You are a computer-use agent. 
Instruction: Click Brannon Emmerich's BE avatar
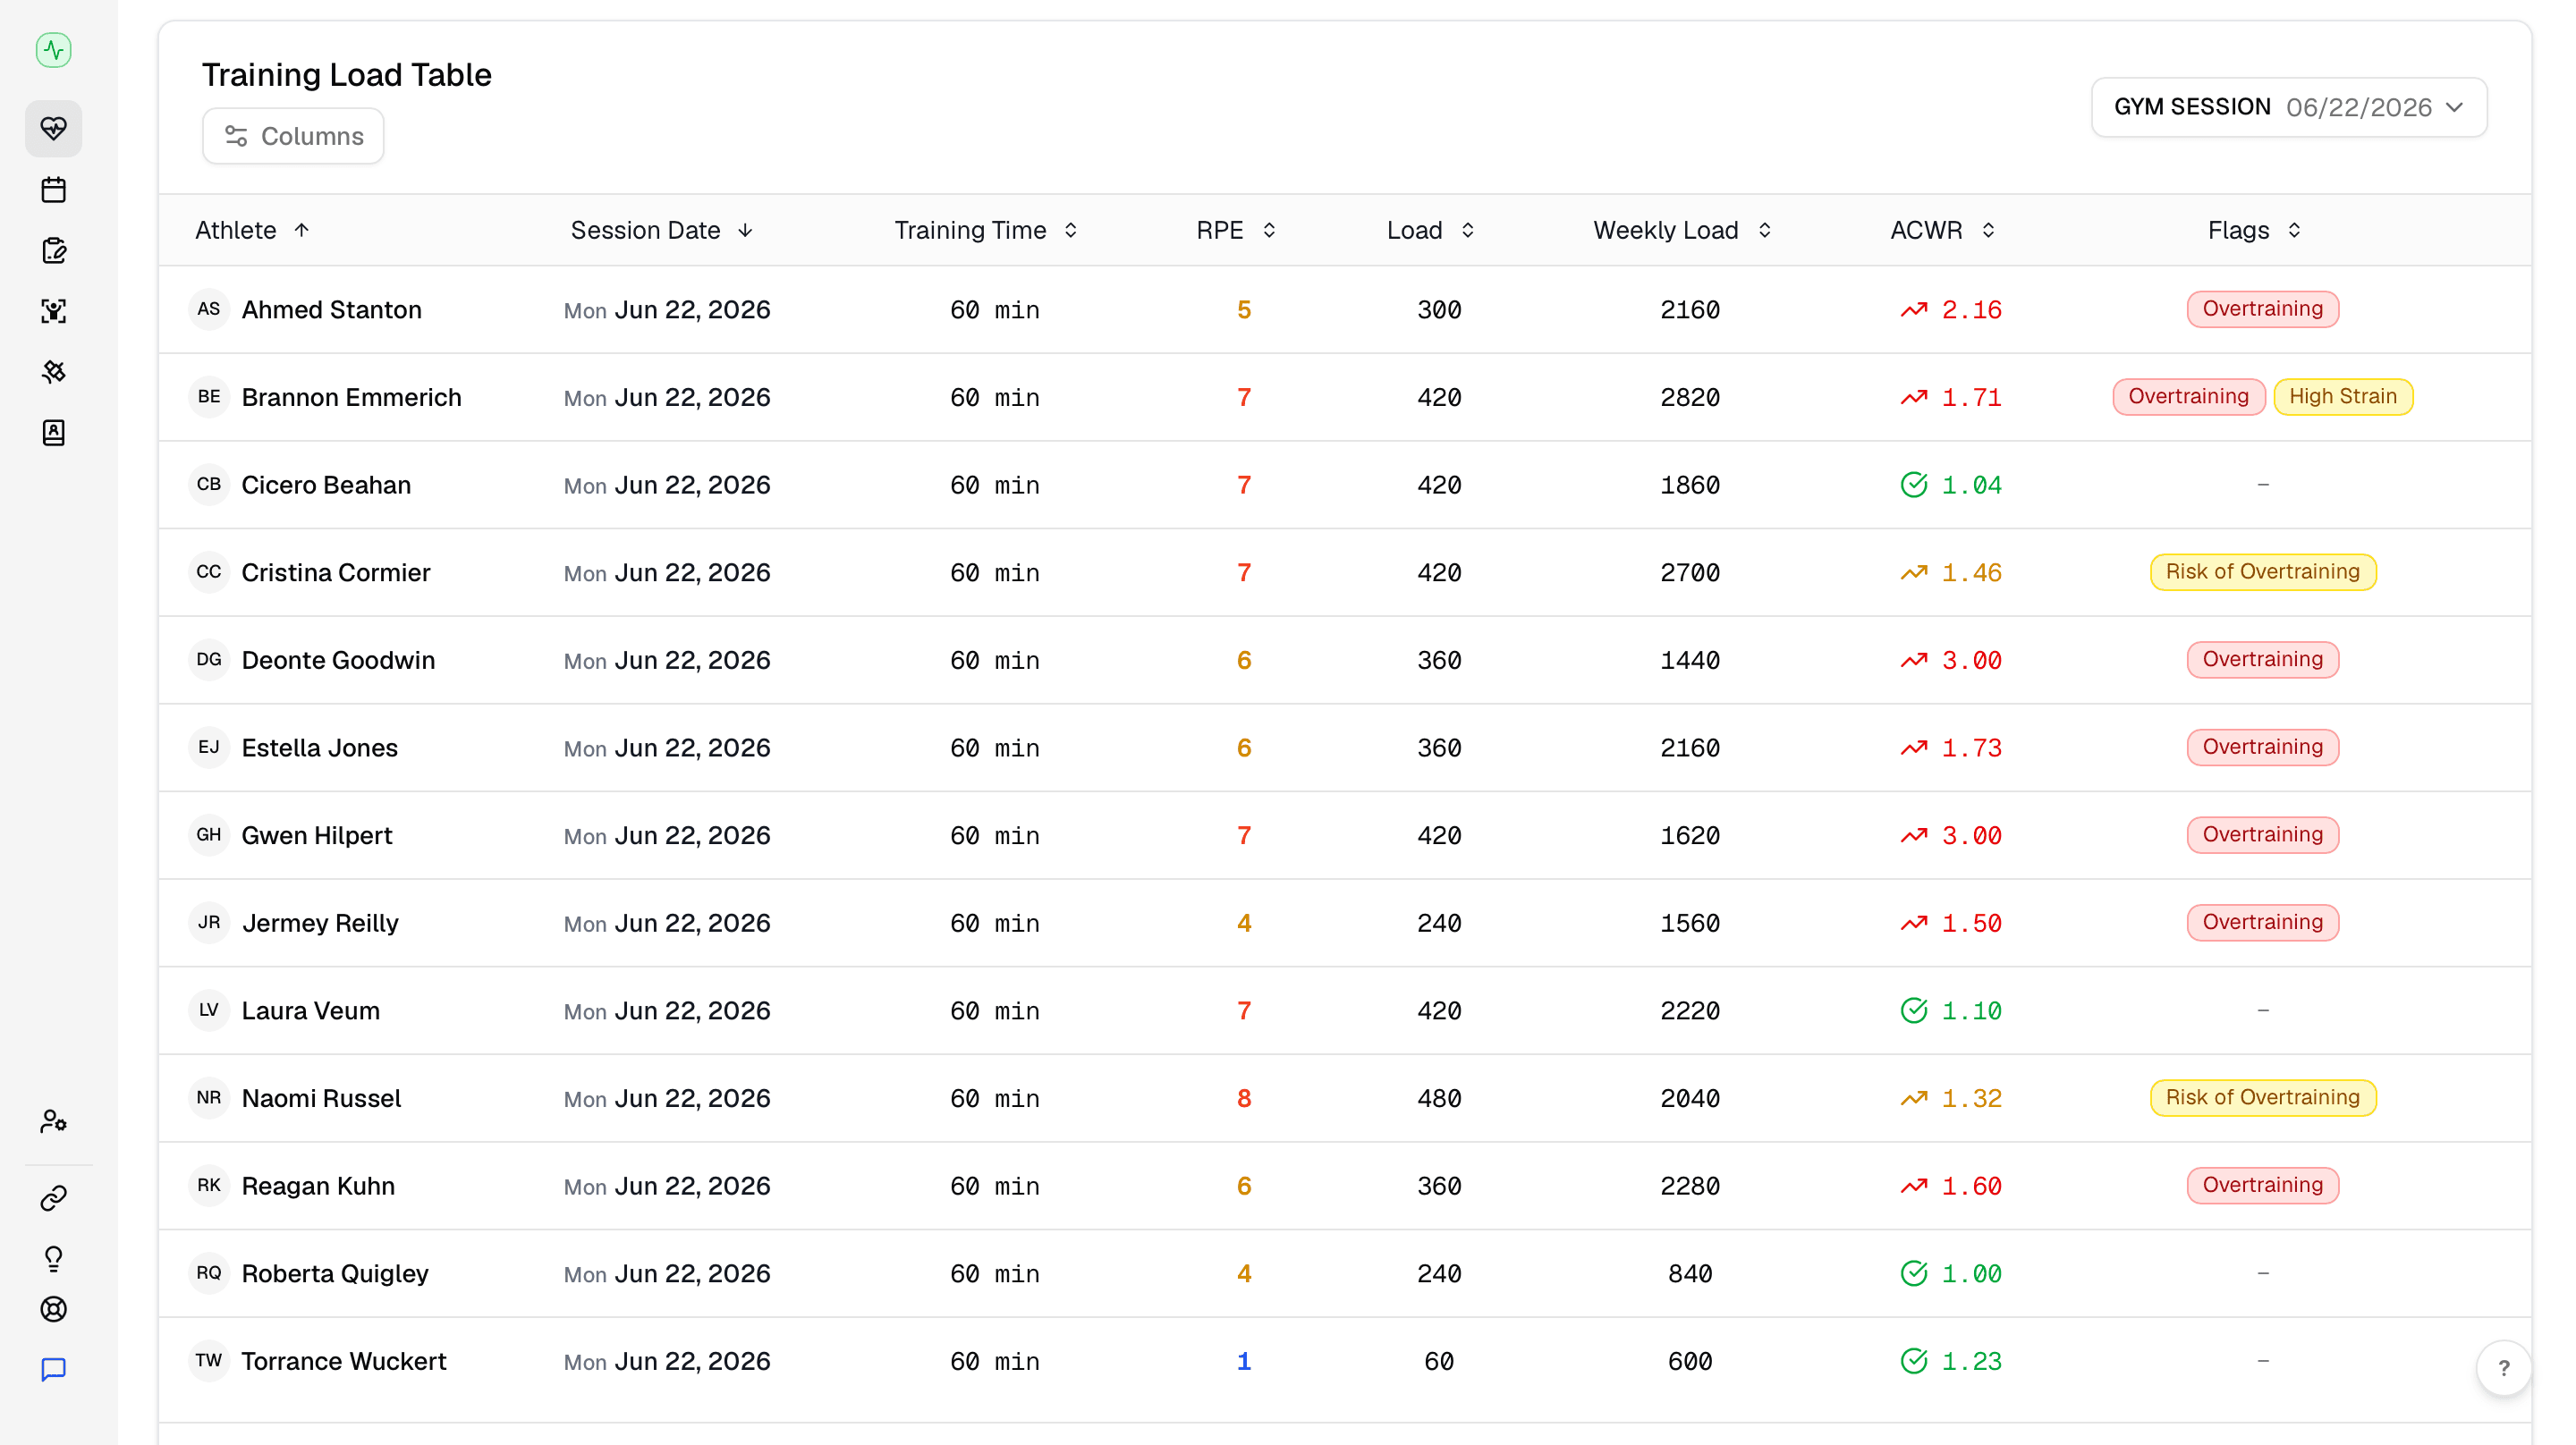pos(208,397)
